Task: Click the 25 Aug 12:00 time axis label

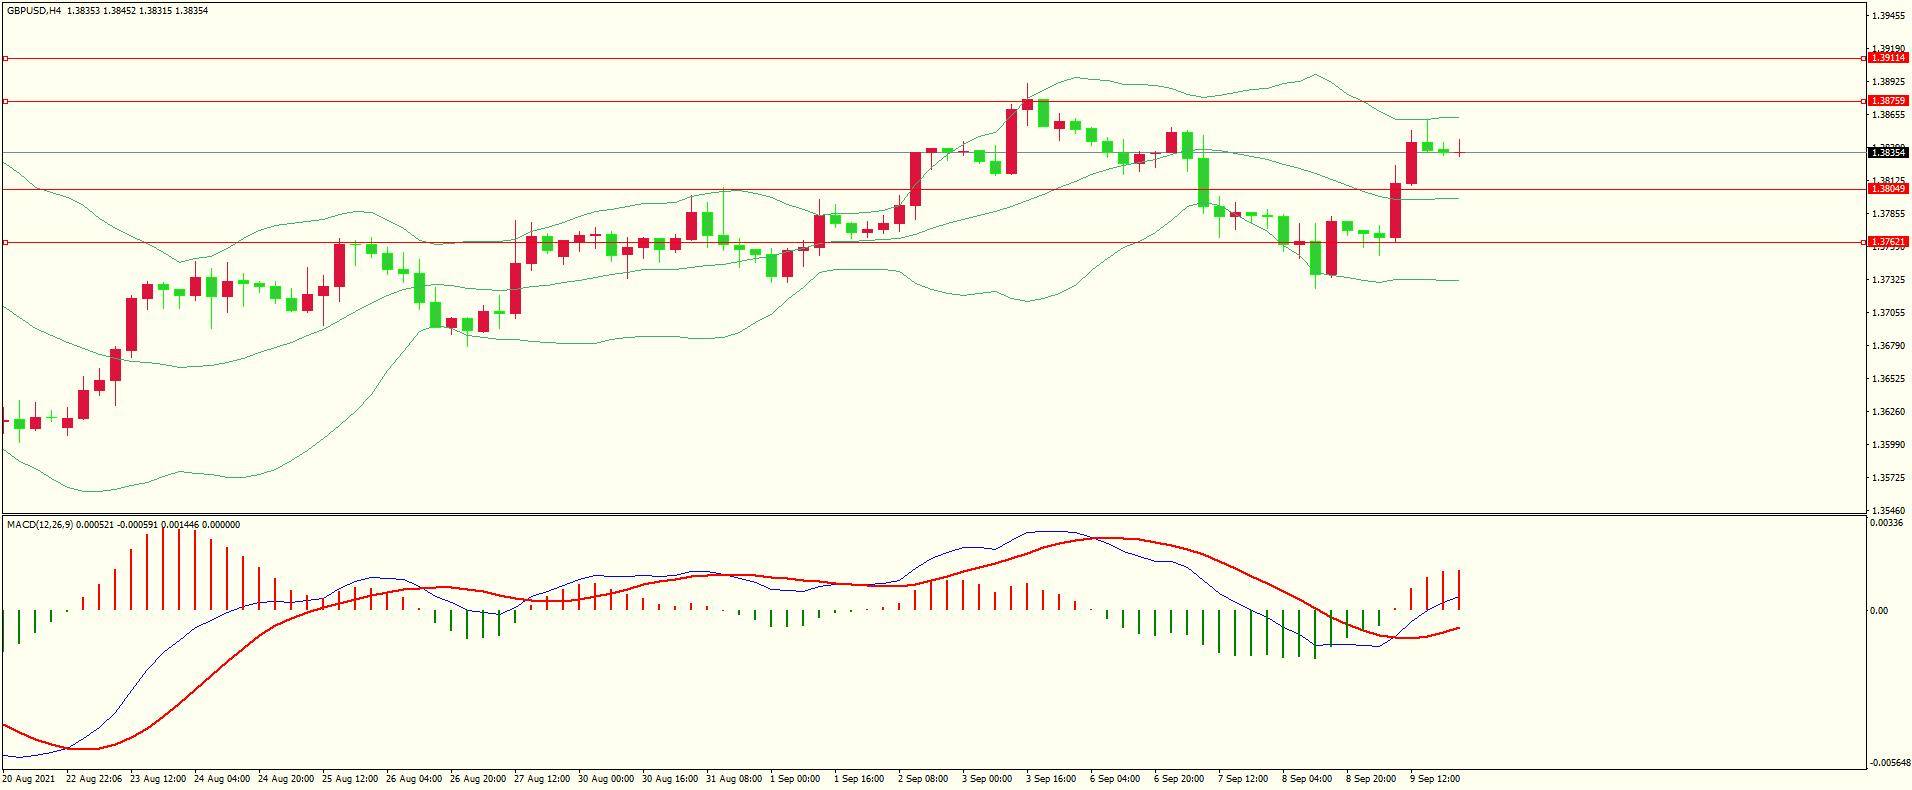Action: point(350,779)
